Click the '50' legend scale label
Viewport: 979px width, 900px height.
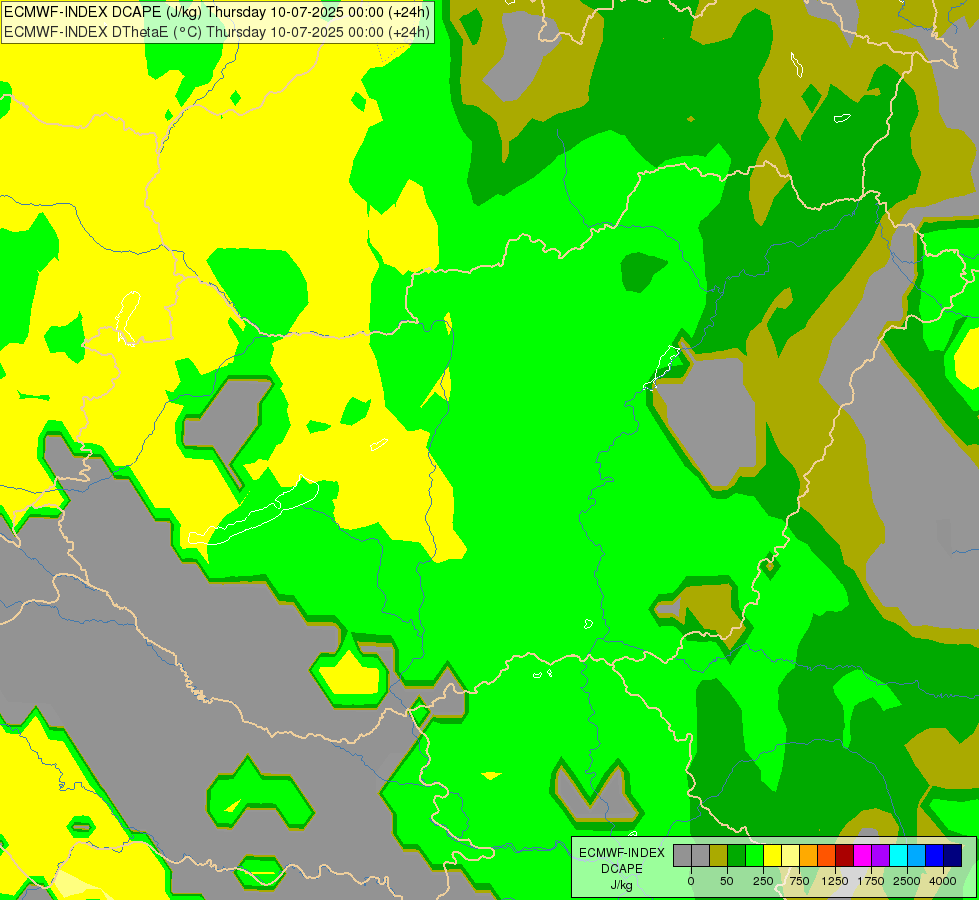727,881
